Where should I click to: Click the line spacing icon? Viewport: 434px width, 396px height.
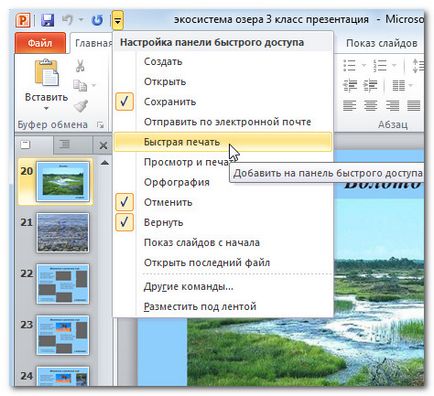(418, 66)
